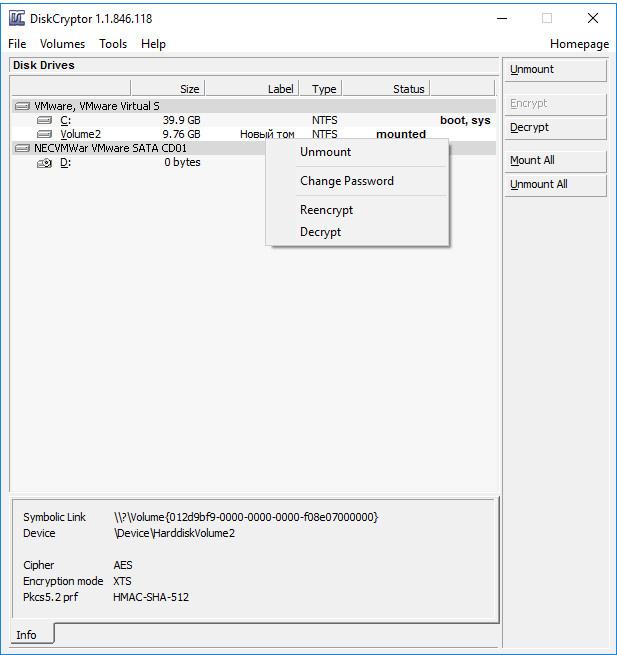Open the Volumes menu
Viewport: 617px width, 655px height.
[63, 44]
